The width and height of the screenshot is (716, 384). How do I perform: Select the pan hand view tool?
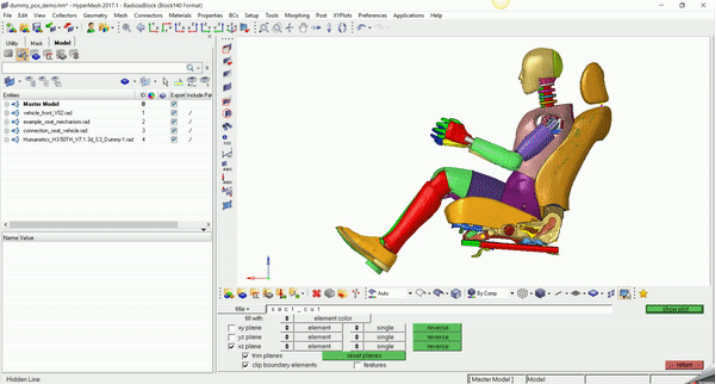(303, 28)
